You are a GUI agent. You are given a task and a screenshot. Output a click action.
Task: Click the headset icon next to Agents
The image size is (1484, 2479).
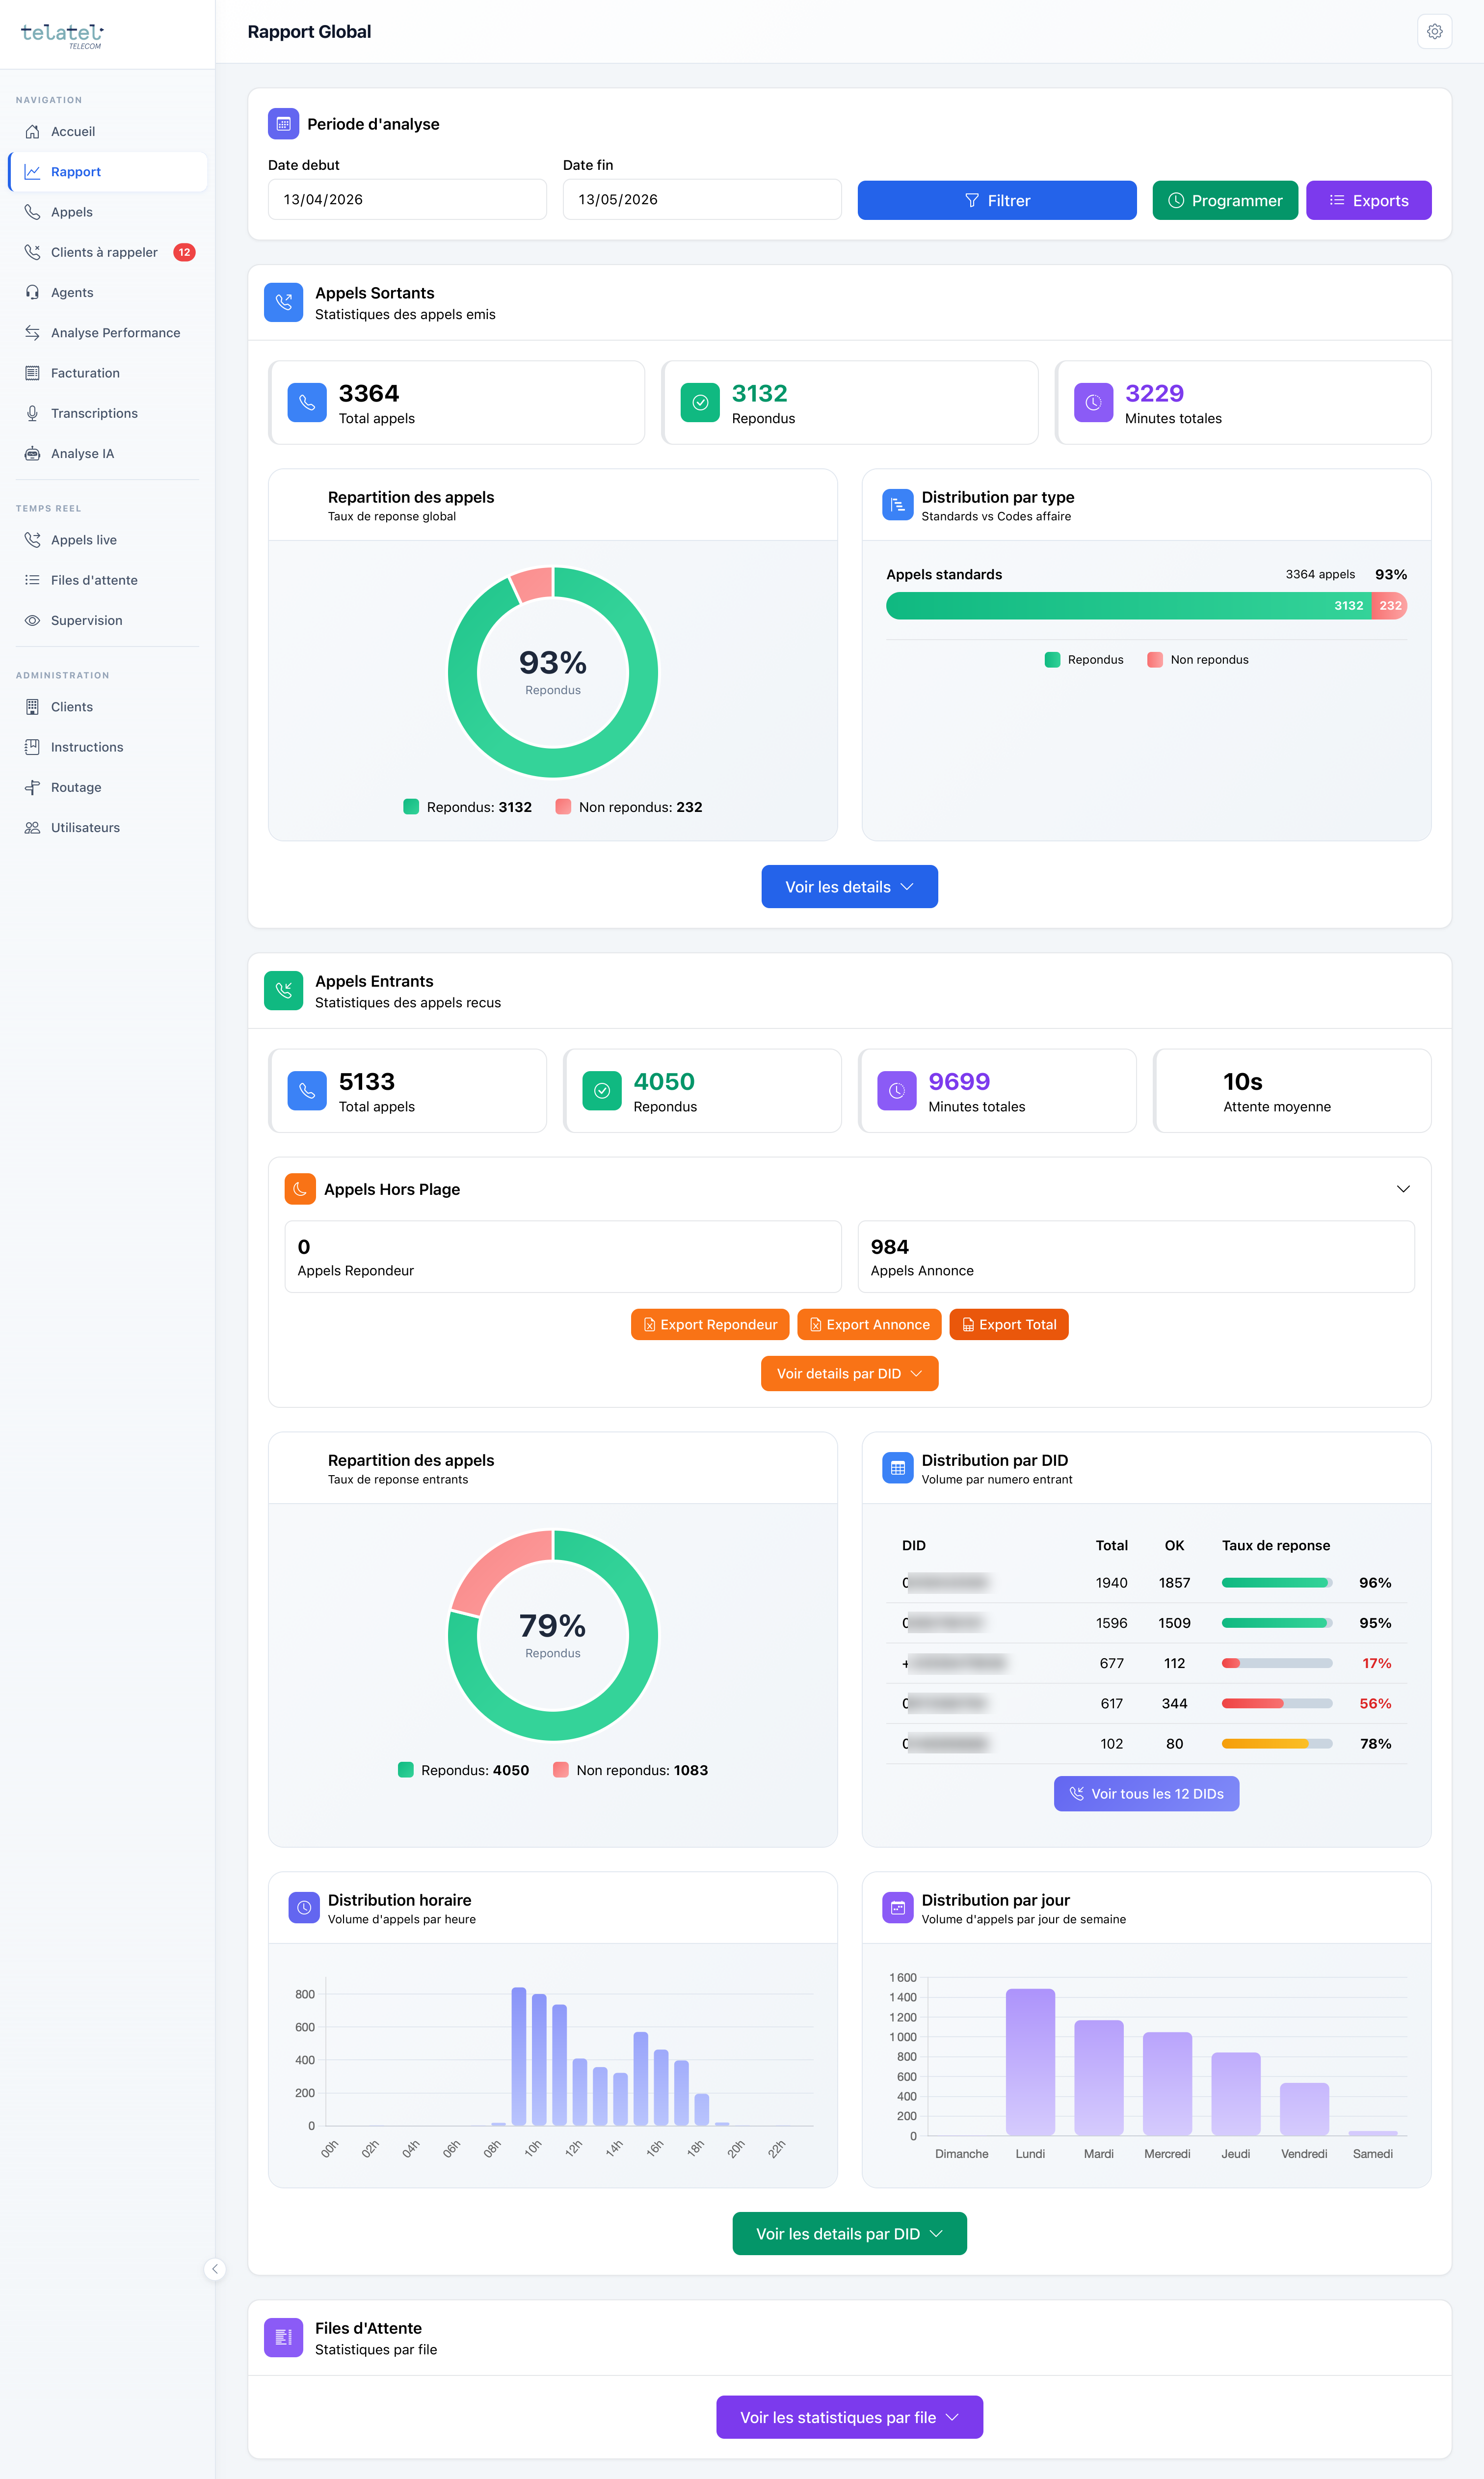coord(32,293)
